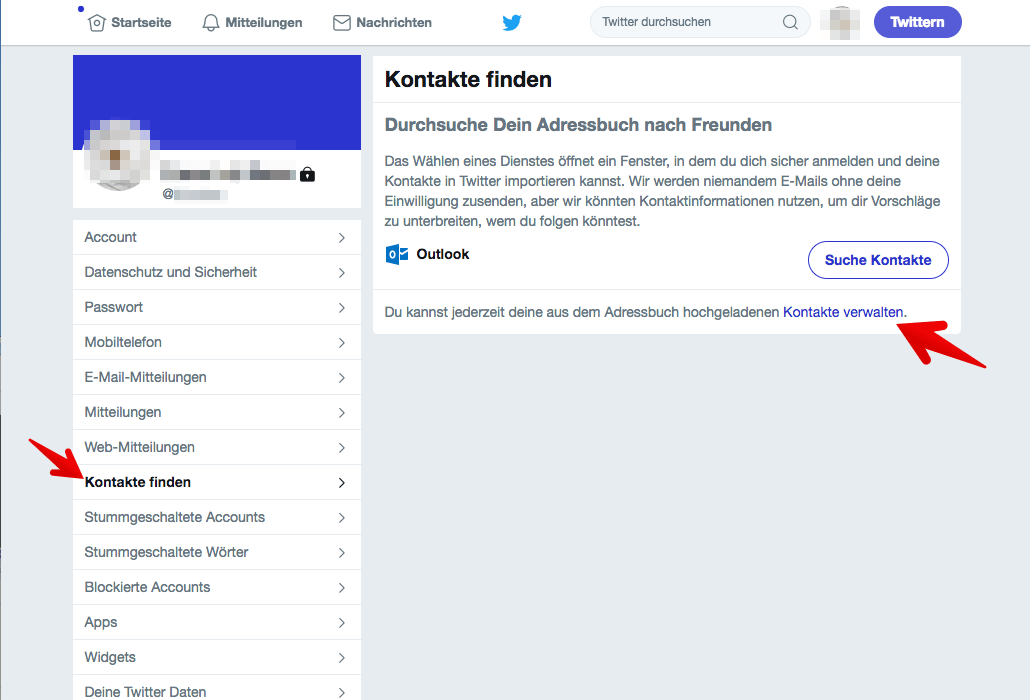The width and height of the screenshot is (1030, 700).
Task: Open E-Mail-Mitteilungen settings
Action: 217,378
